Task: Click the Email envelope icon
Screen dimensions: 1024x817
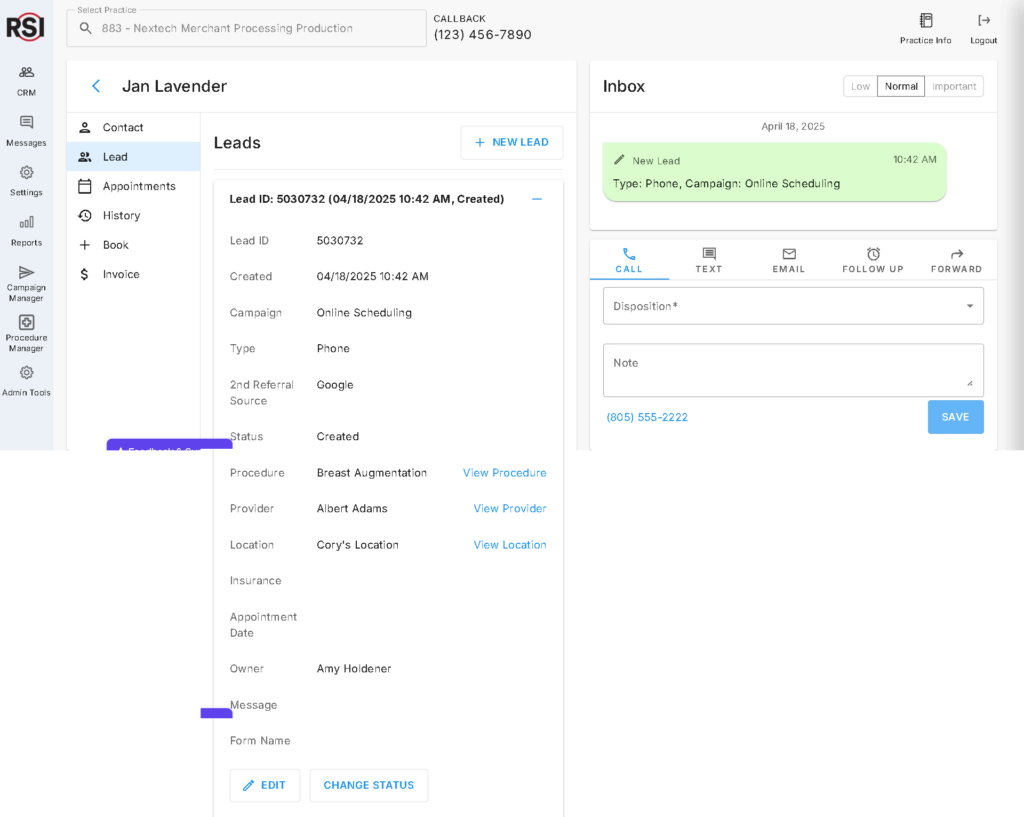Action: click(x=789, y=253)
